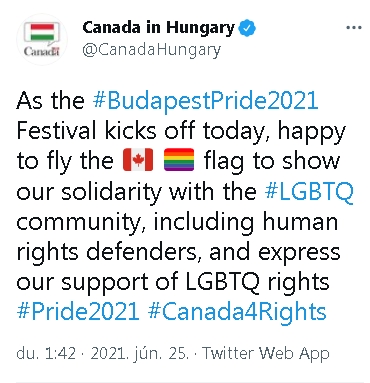Open the #Canada4Rights hashtag link
Screen dimensions: 370x383
(237, 312)
